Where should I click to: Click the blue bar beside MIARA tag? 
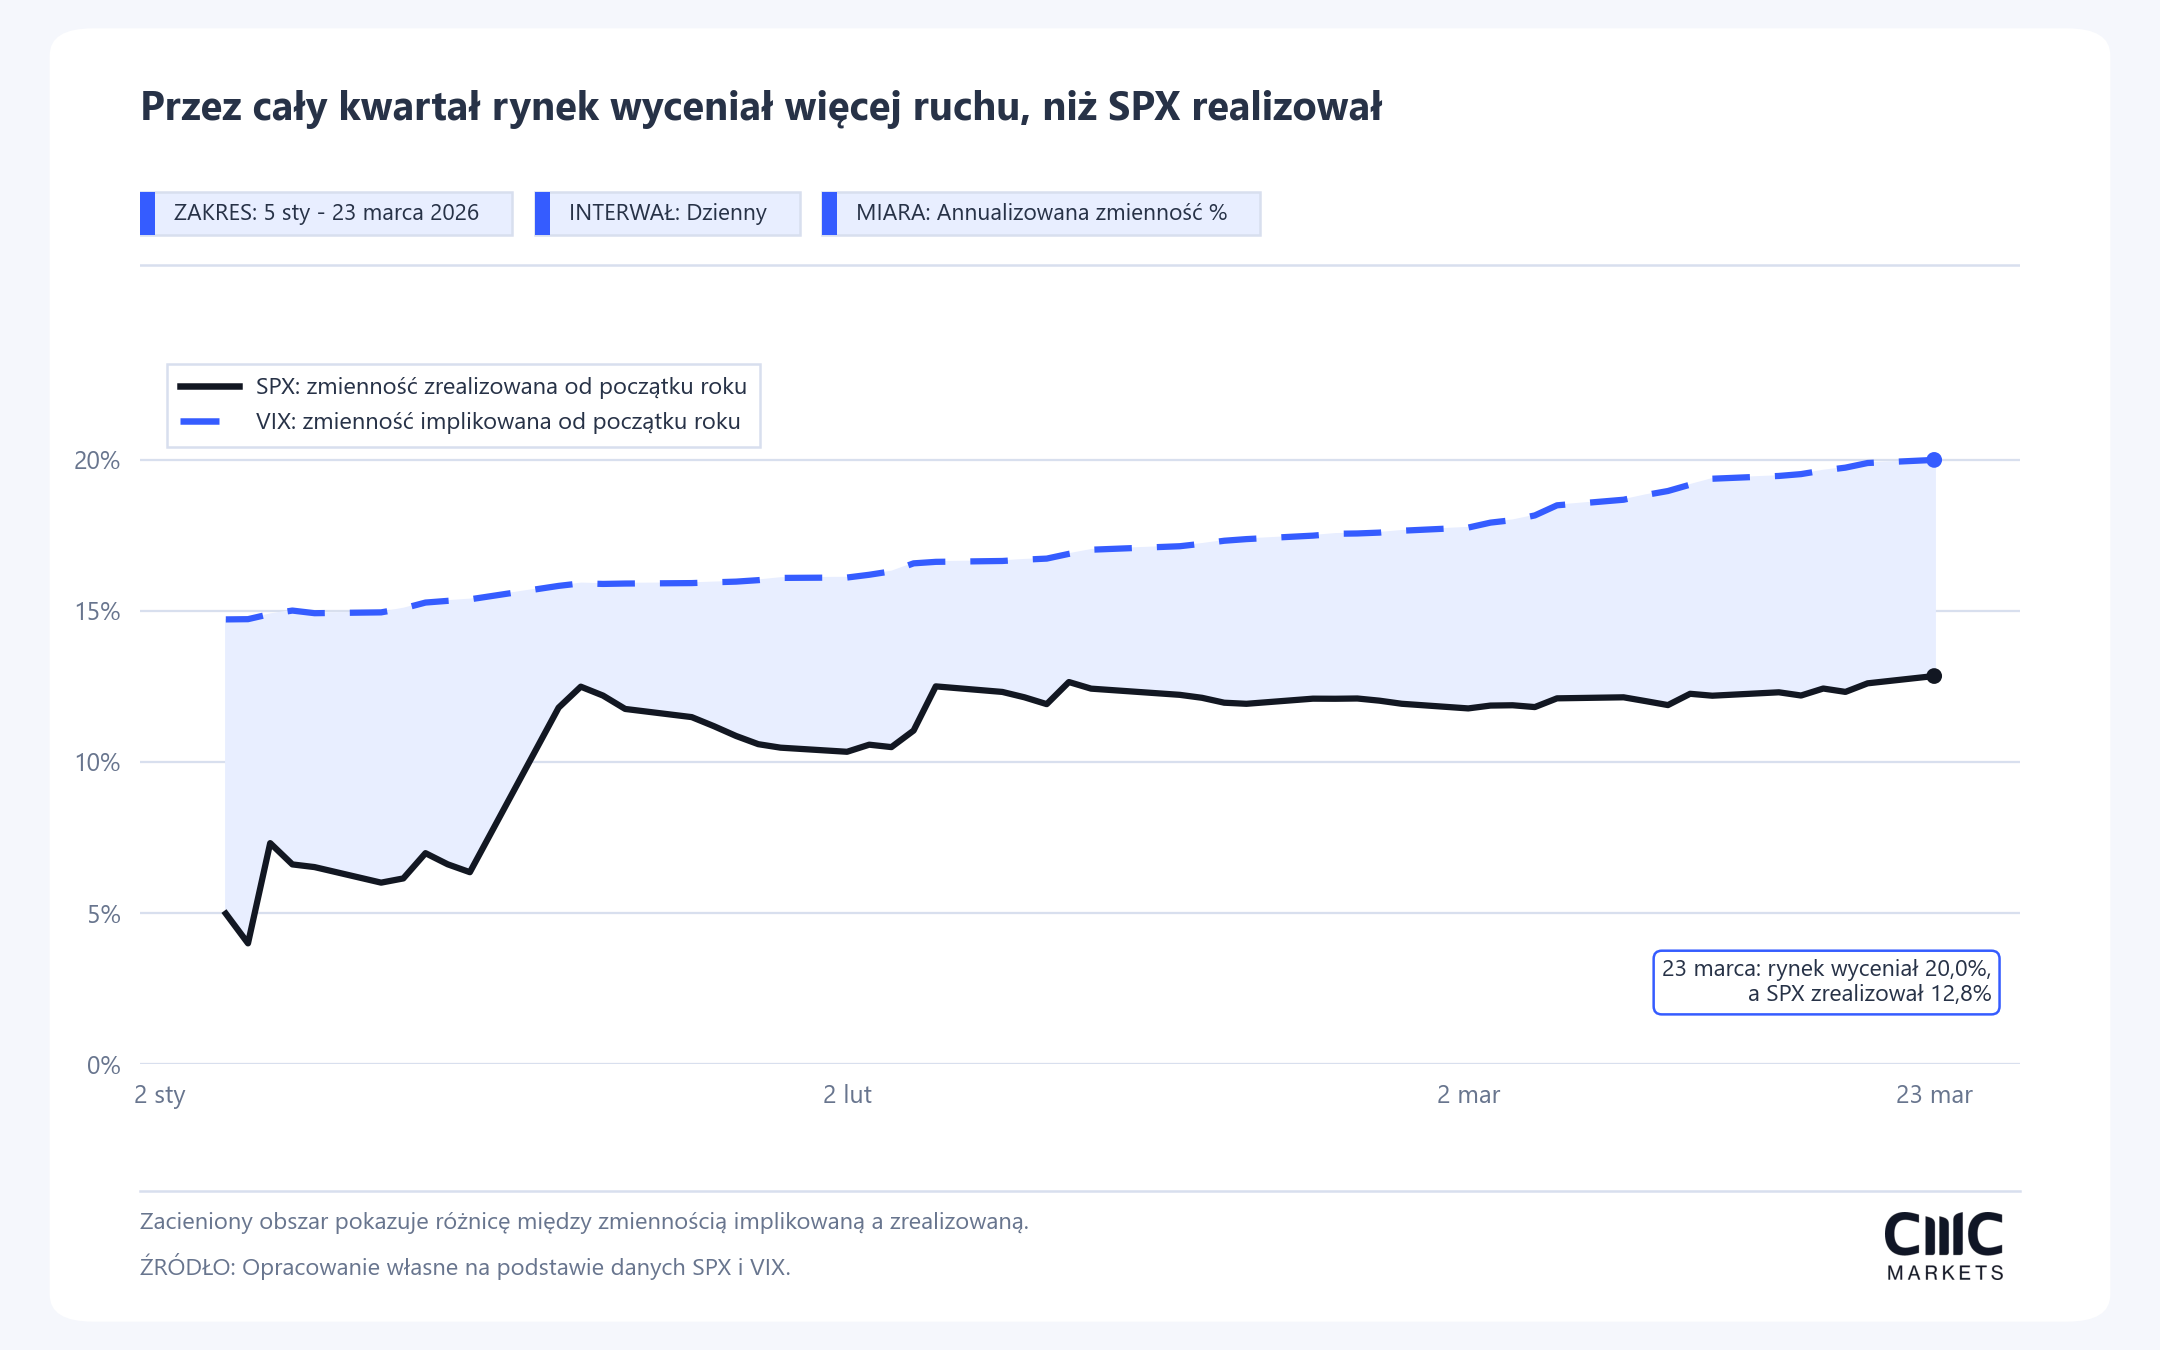829,214
